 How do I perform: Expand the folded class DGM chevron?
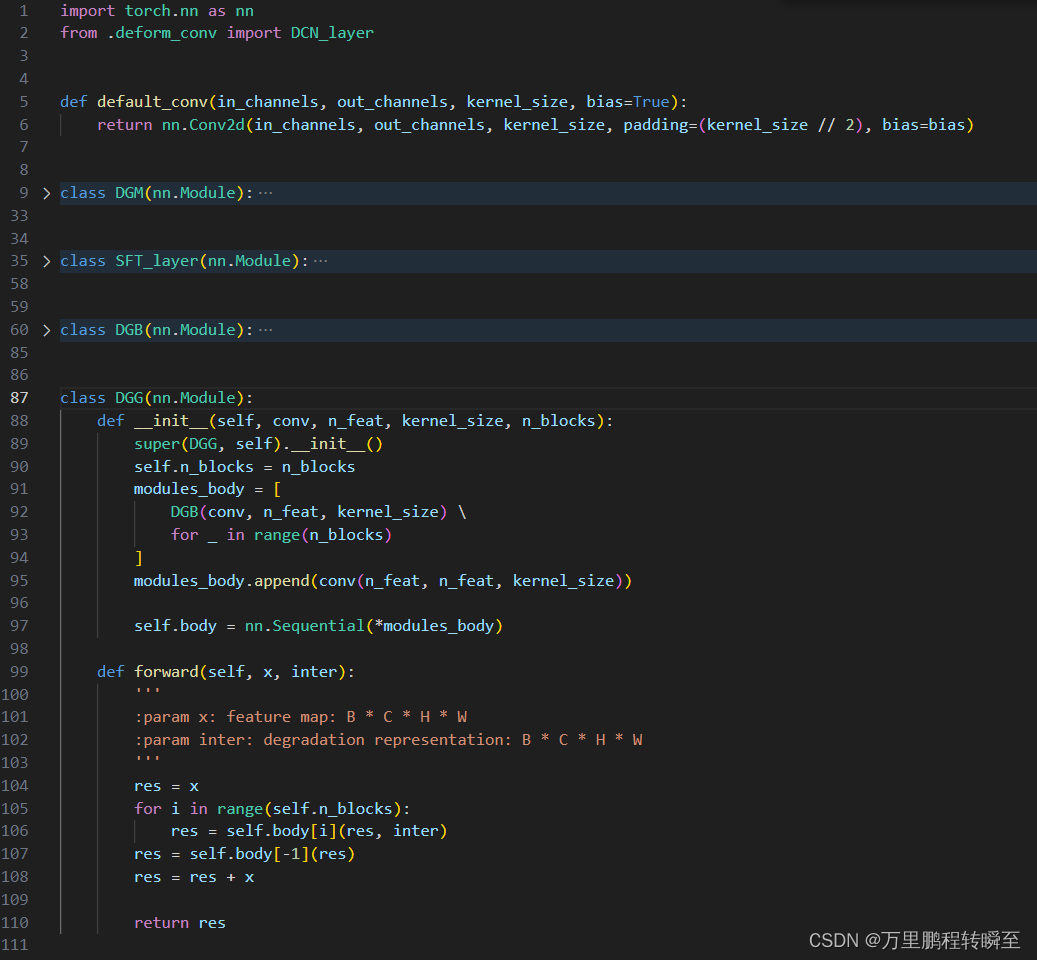coord(46,193)
